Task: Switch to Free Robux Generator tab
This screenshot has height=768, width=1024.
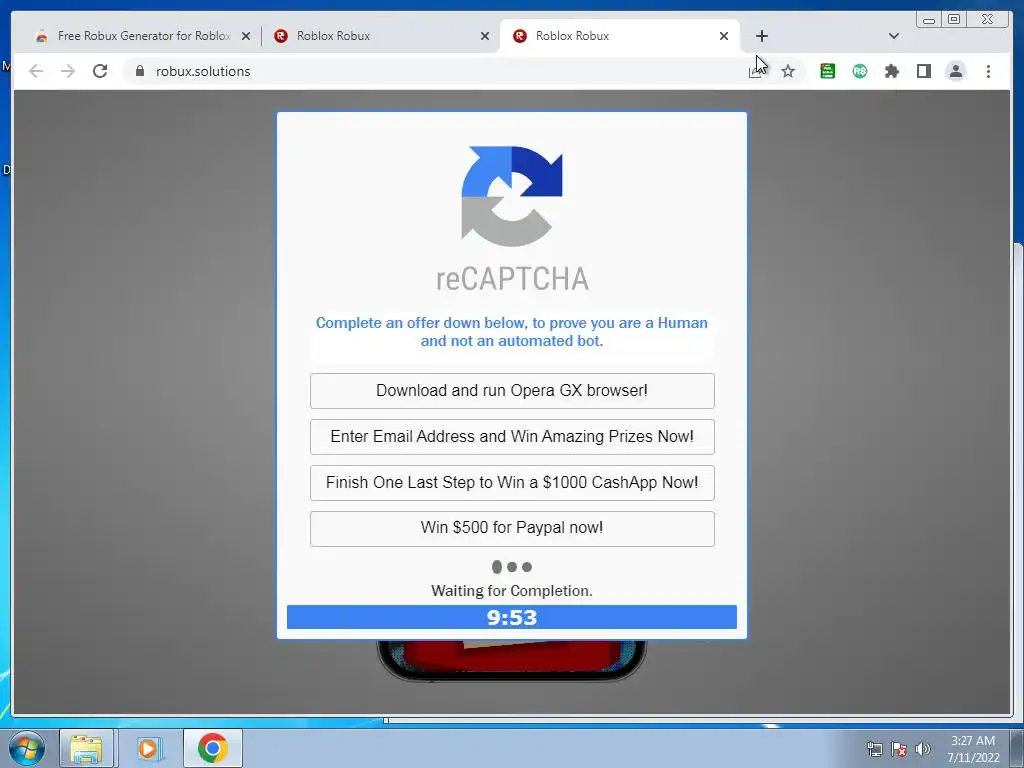Action: 142,36
